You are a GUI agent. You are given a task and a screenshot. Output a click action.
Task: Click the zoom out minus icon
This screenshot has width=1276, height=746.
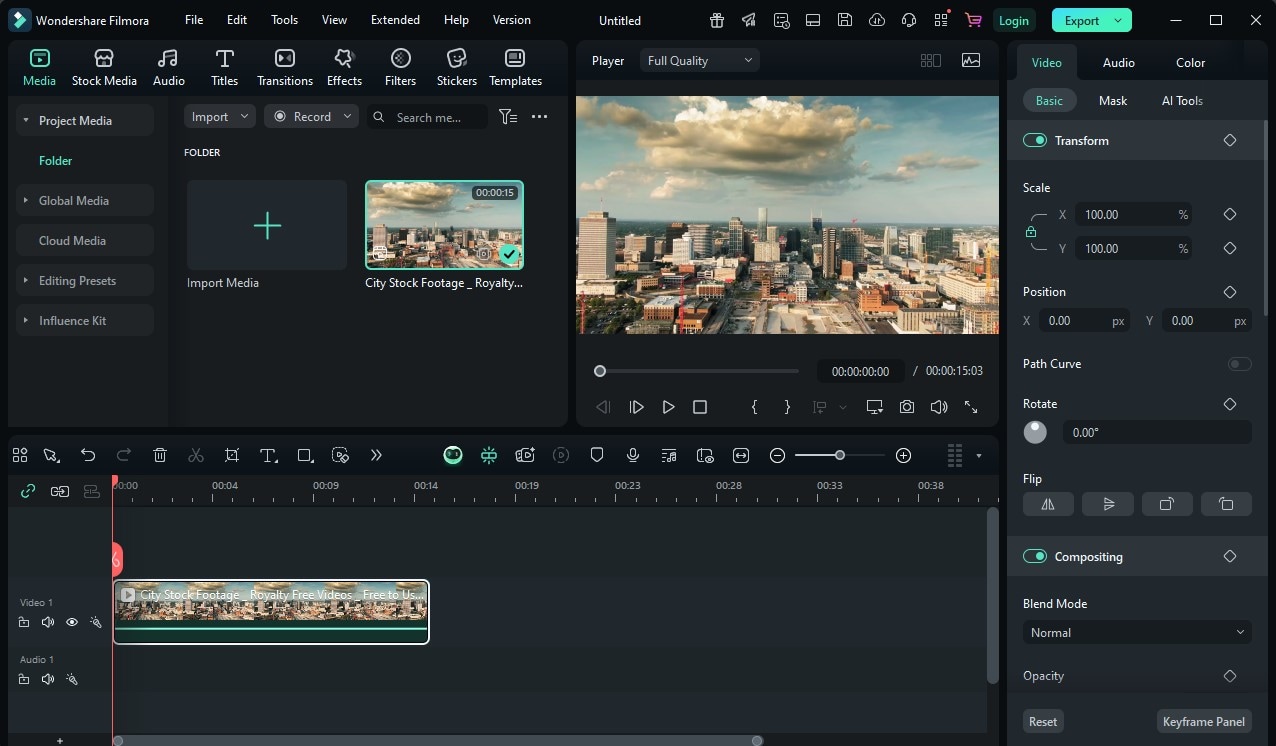777,455
